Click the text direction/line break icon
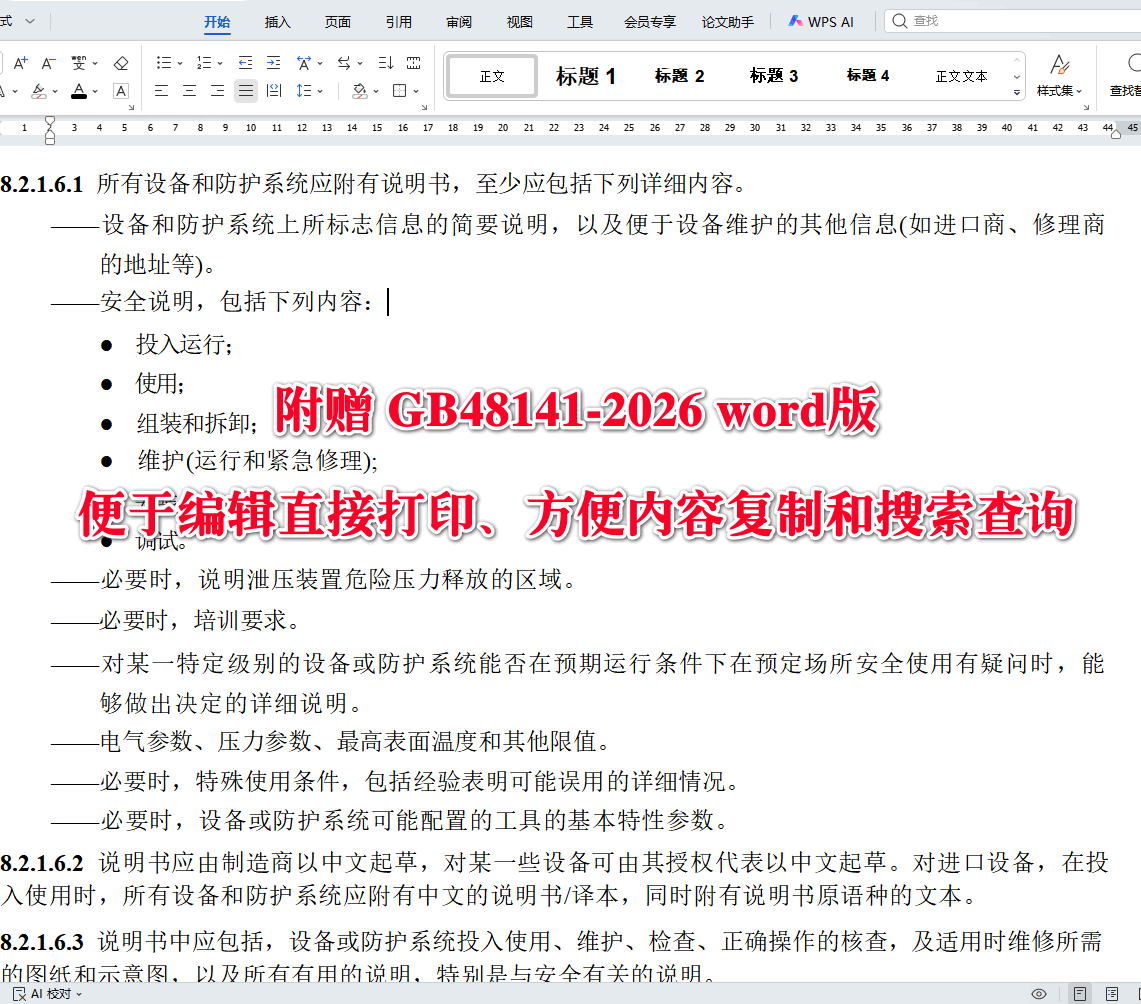 pyautogui.click(x=344, y=63)
